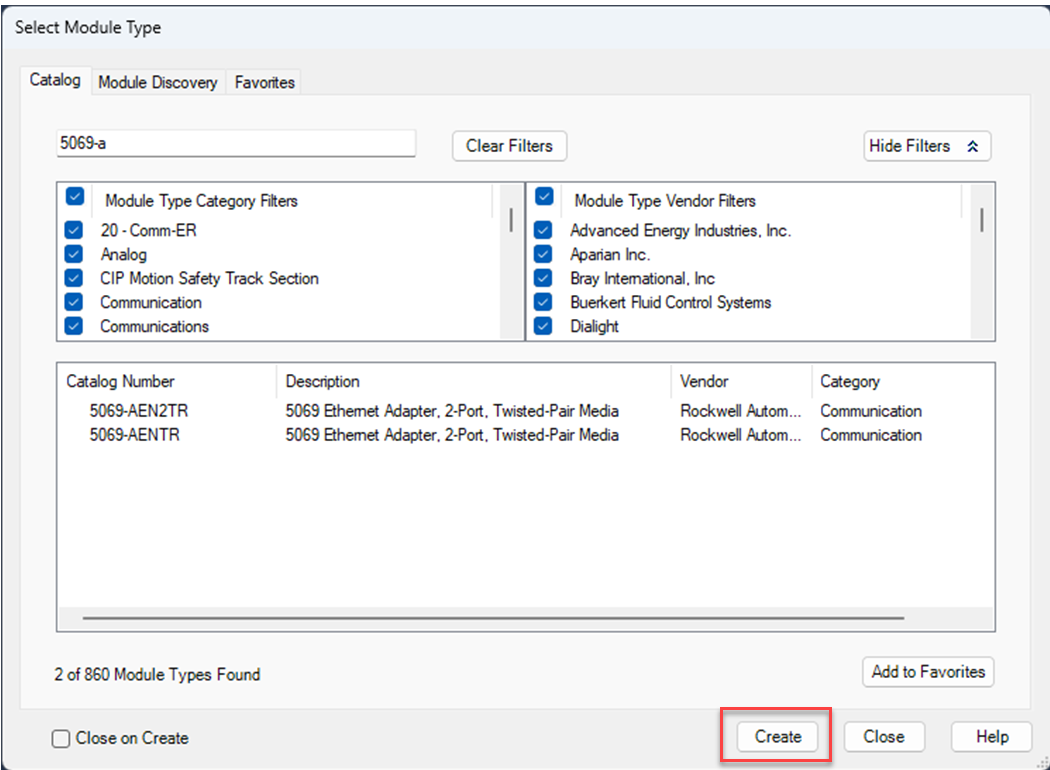Screen dimensions: 1050x770
Task: Uncheck the Aparian Inc. vendor filter
Action: point(543,254)
